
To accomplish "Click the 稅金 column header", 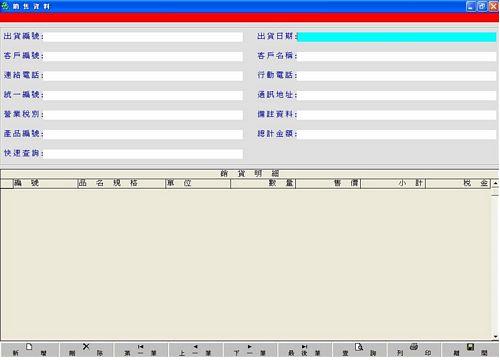I will (458, 183).
